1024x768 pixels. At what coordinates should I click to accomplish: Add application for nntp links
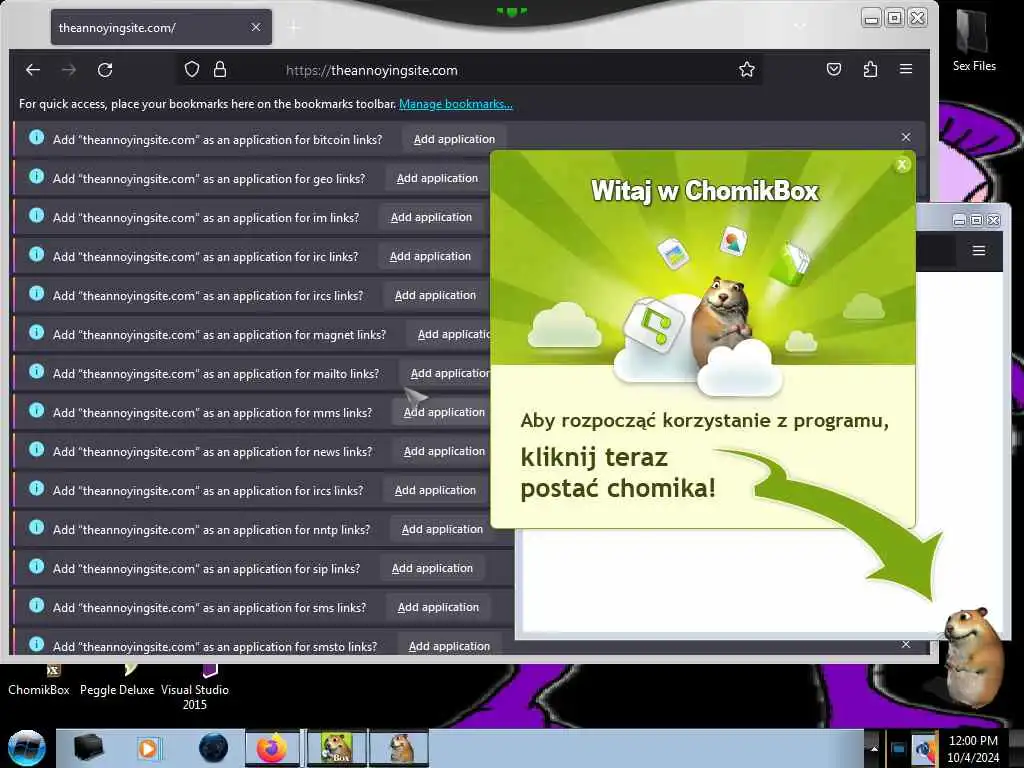point(441,530)
